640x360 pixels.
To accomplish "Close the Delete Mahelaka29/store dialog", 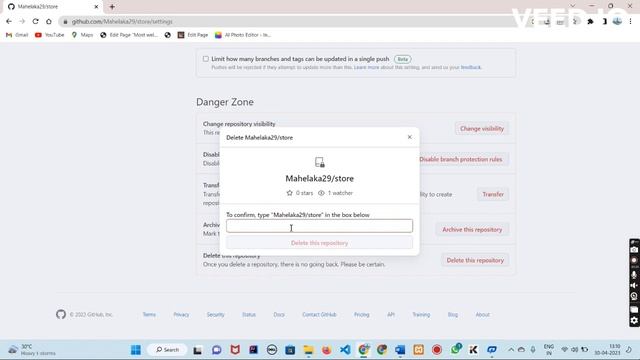I will click(409, 137).
